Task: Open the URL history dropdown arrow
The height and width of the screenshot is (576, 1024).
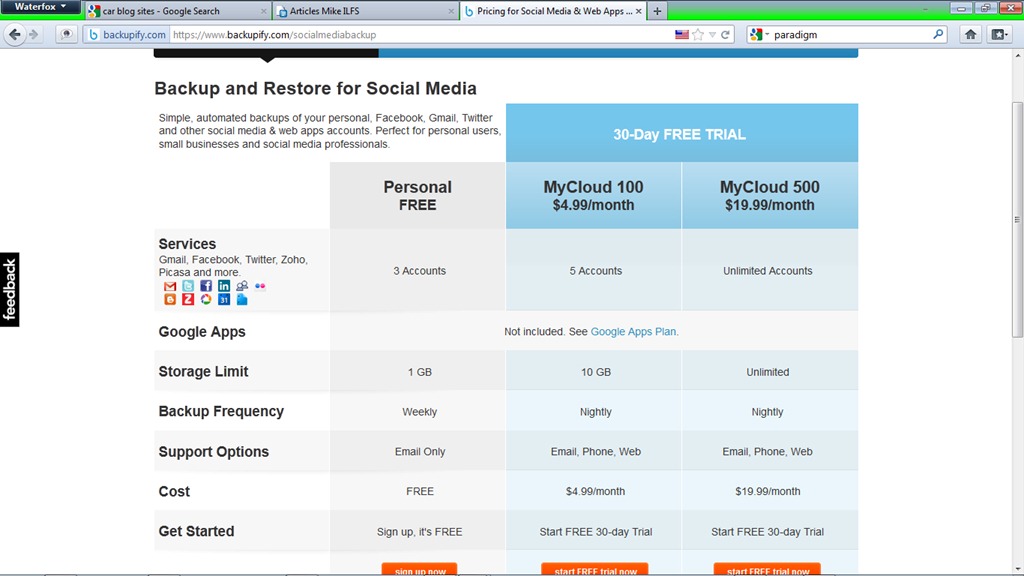Action: tap(712, 34)
